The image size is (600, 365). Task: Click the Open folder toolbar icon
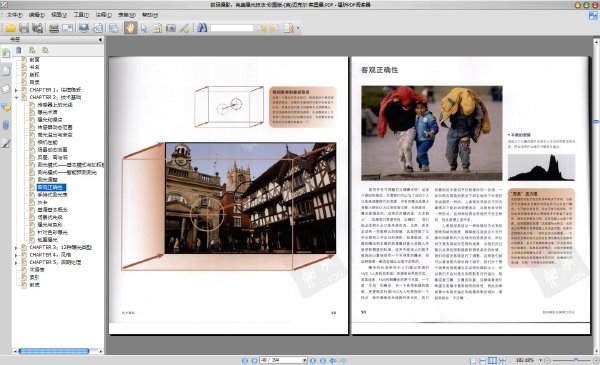pos(11,28)
